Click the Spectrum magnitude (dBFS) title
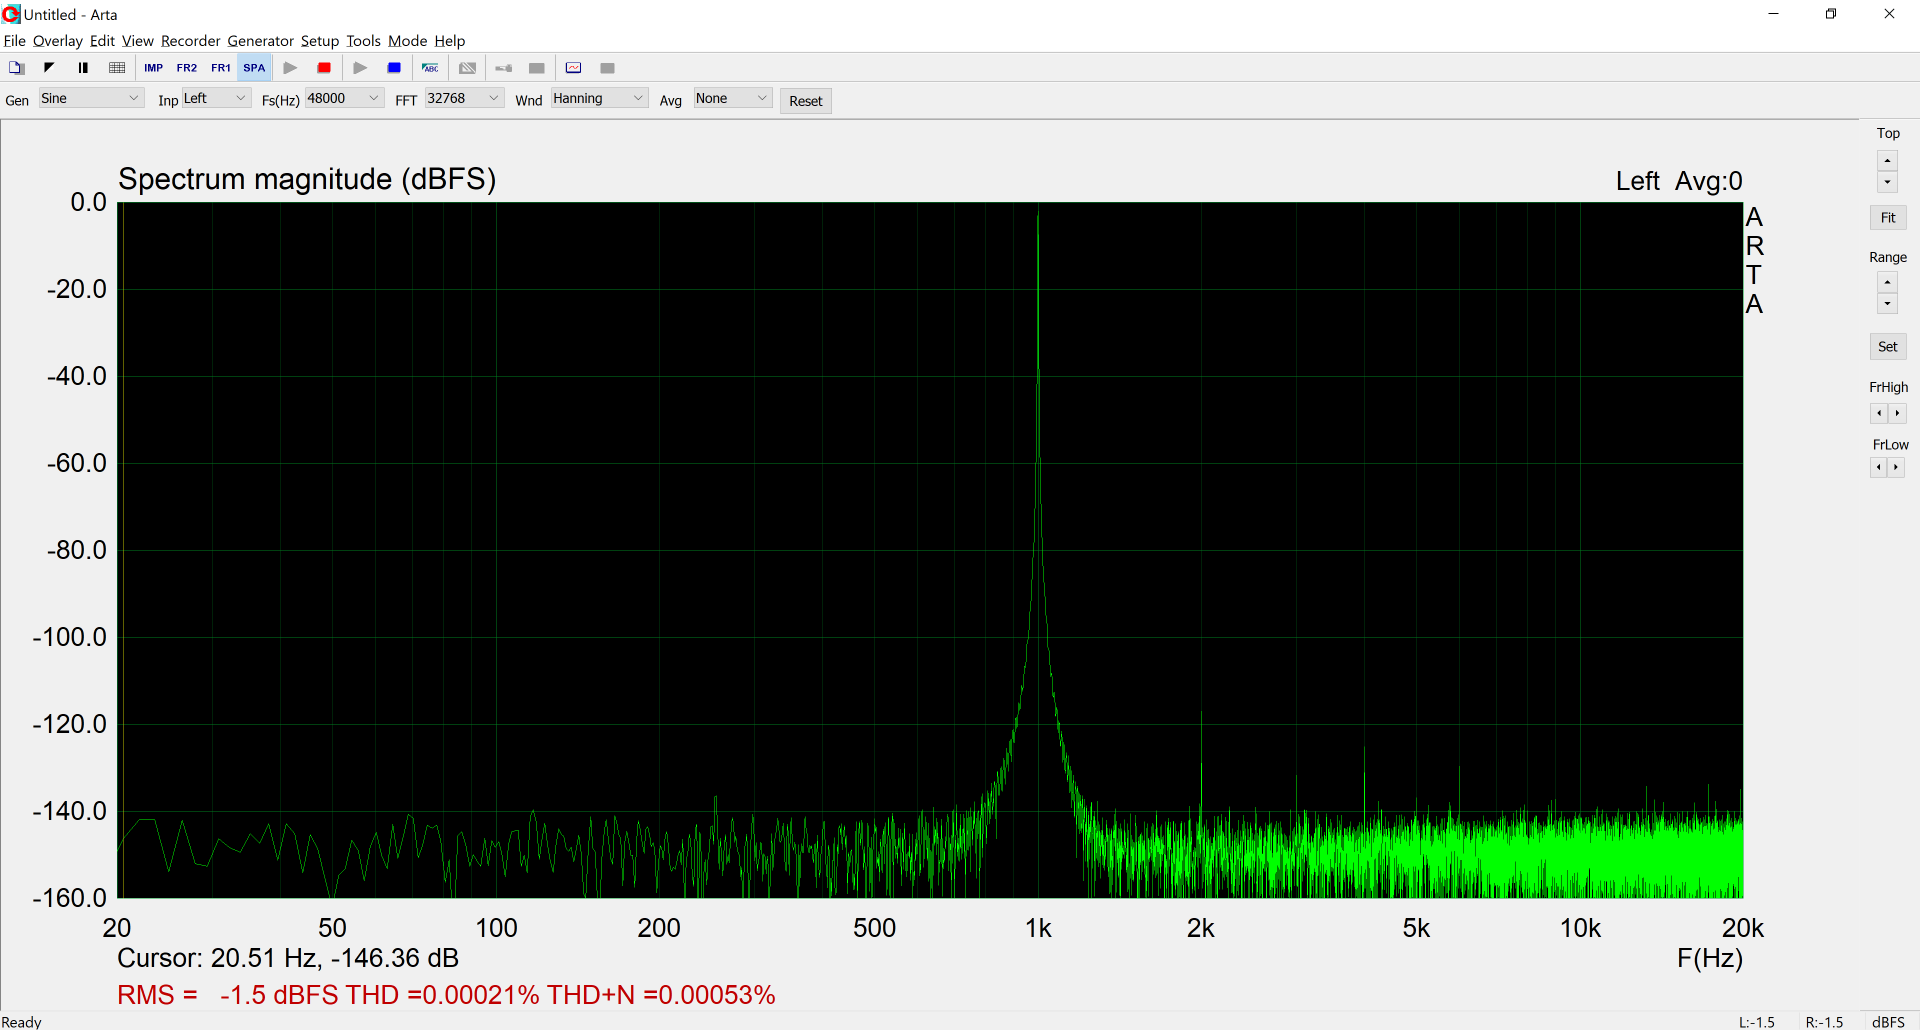The height and width of the screenshot is (1030, 1920). pos(307,179)
